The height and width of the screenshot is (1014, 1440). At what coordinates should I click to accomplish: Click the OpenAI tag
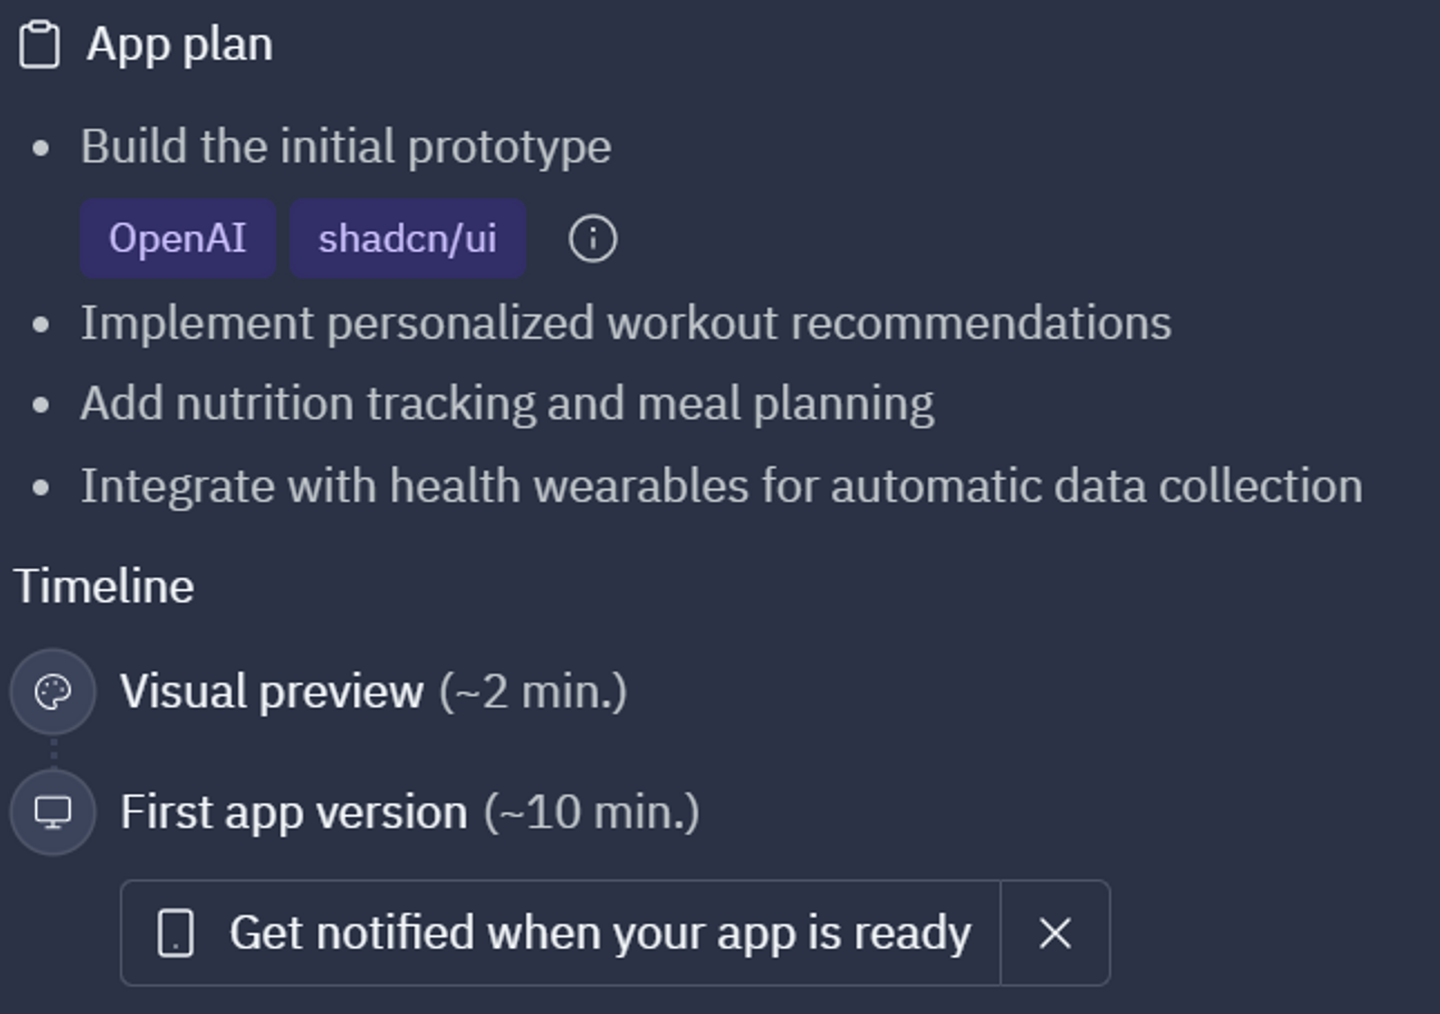[x=178, y=239]
